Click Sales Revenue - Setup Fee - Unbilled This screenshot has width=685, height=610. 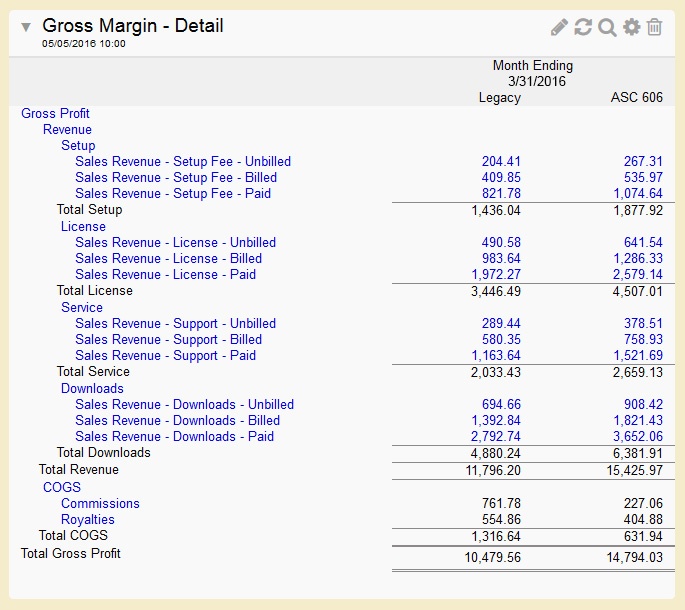point(183,161)
